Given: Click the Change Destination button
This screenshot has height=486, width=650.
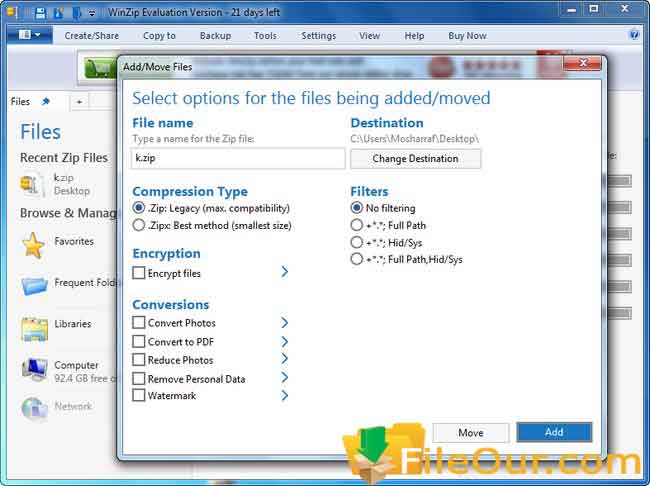Looking at the screenshot, I should pyautogui.click(x=415, y=159).
